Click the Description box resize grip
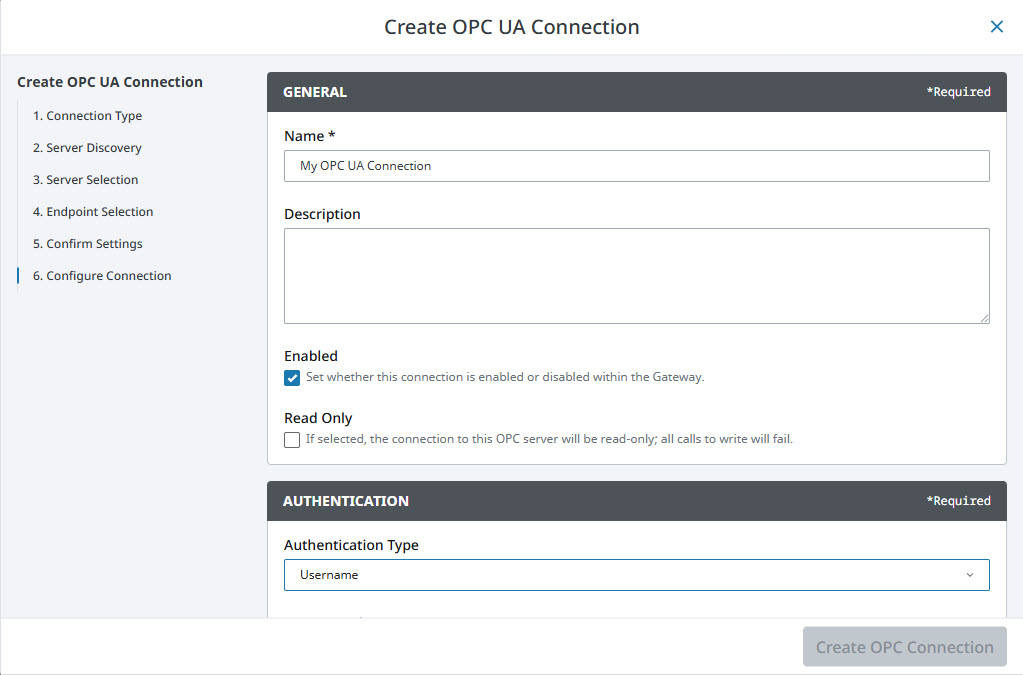The height and width of the screenshot is (675, 1023). pos(985,318)
